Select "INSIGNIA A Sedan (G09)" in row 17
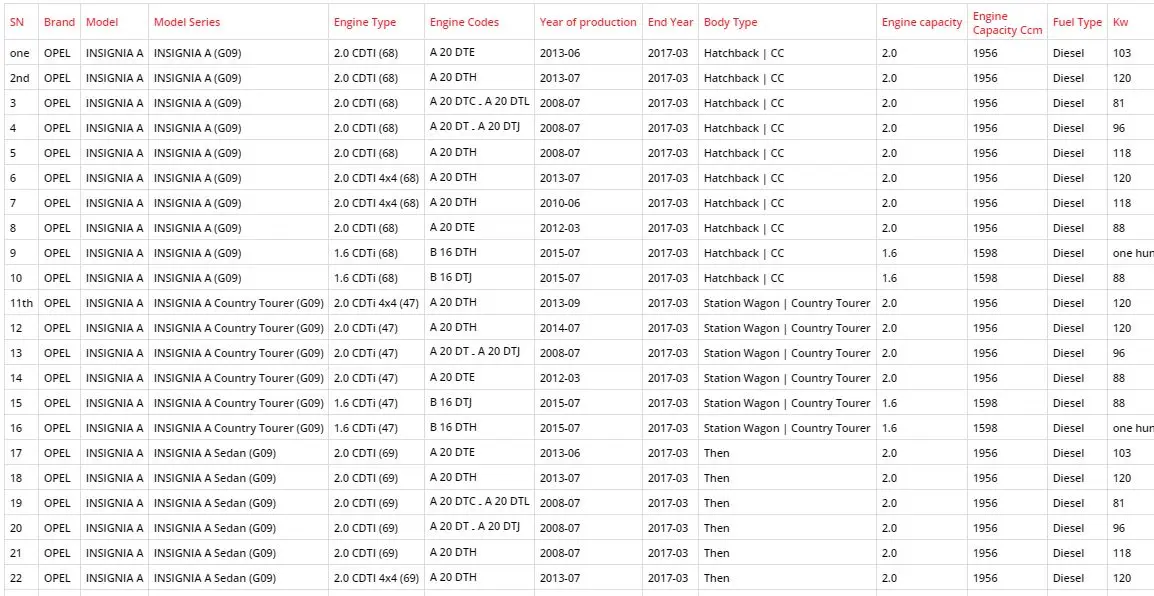Viewport: 1154px width, 596px height. coord(215,453)
